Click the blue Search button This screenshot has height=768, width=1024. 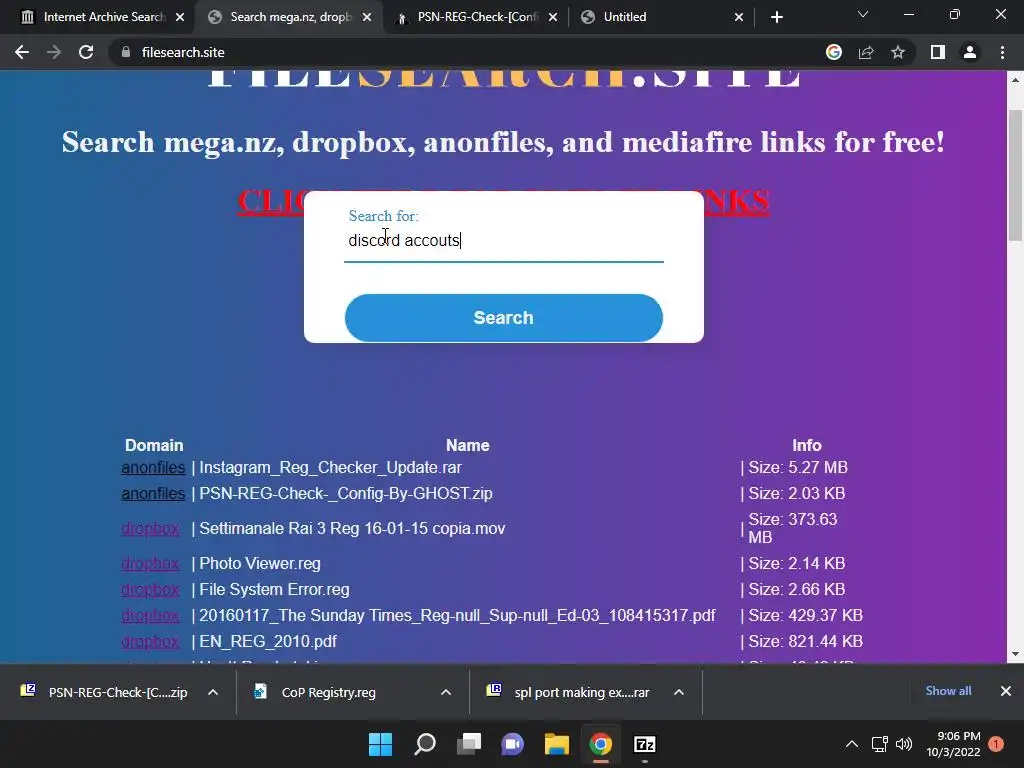click(504, 317)
